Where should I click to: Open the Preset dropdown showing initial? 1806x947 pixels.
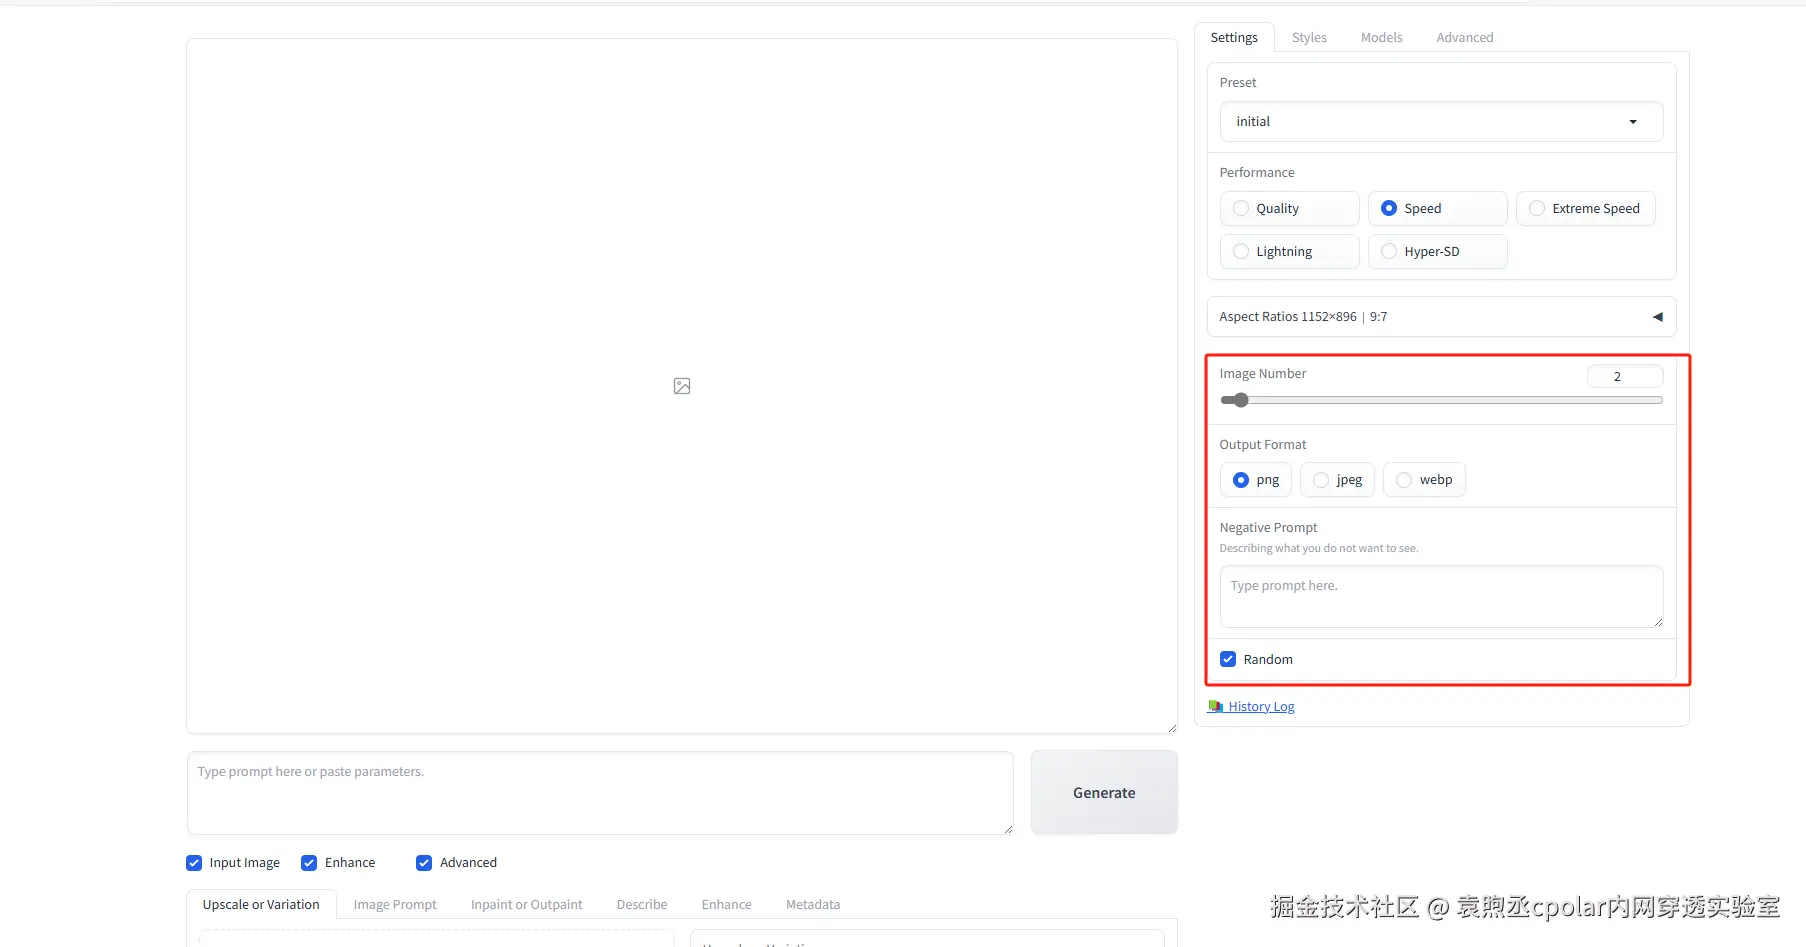[x=1441, y=122]
